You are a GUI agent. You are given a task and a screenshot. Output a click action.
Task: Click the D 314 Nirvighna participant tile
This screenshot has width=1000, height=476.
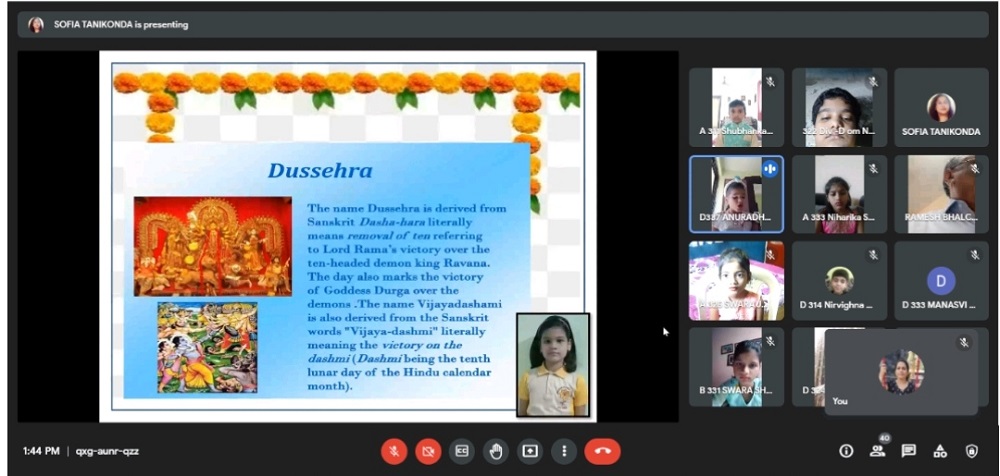click(839, 280)
